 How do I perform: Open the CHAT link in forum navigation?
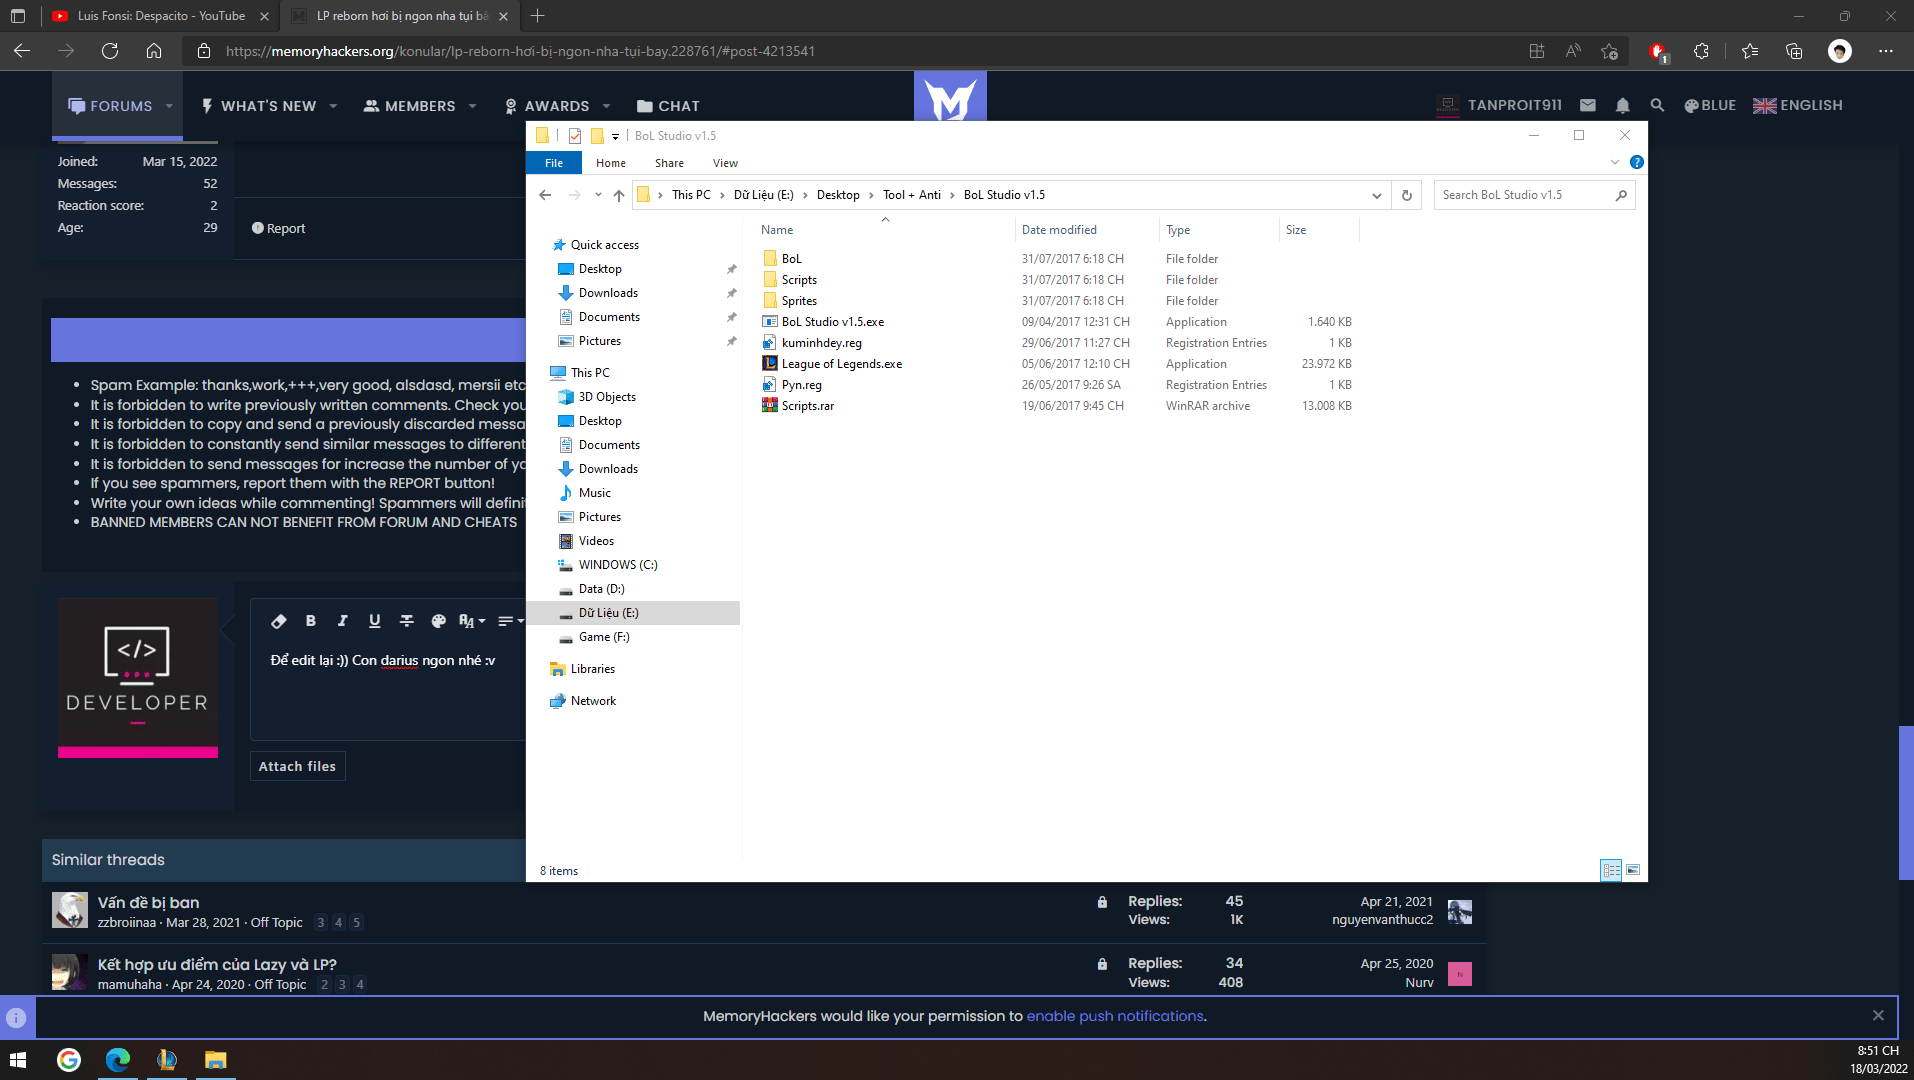pyautogui.click(x=668, y=106)
